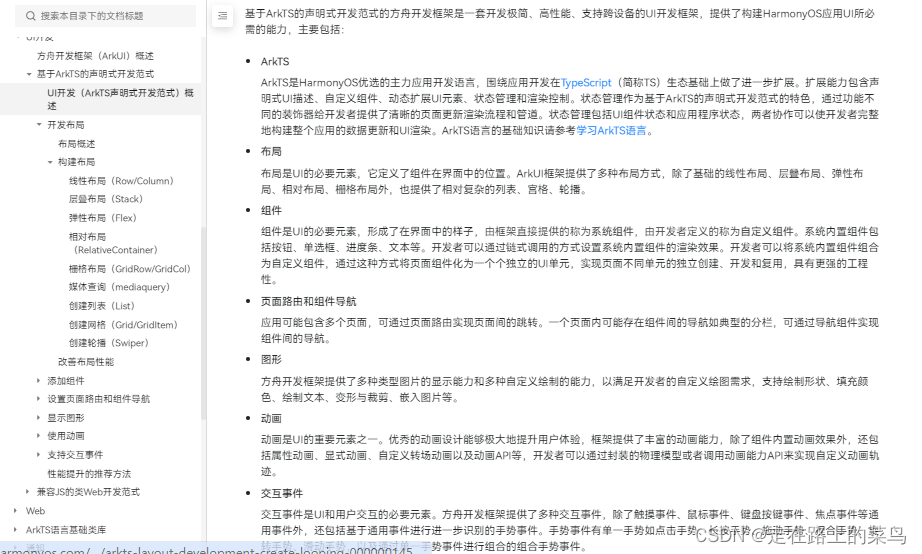The height and width of the screenshot is (554, 922).
Task: Click the 布局 bullet heading
Action: [x=271, y=151]
